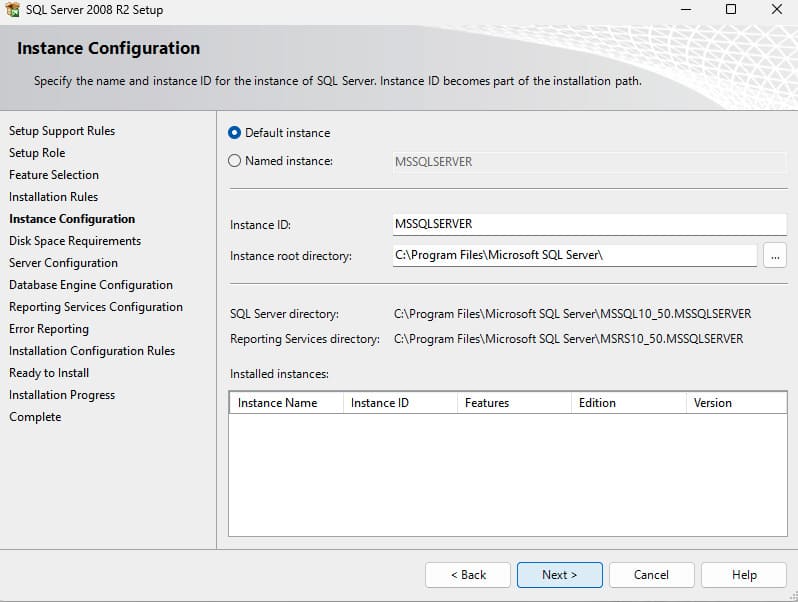Screen dimensions: 798x602
Task: Select Server Configuration step in sidebar
Action: tap(64, 263)
